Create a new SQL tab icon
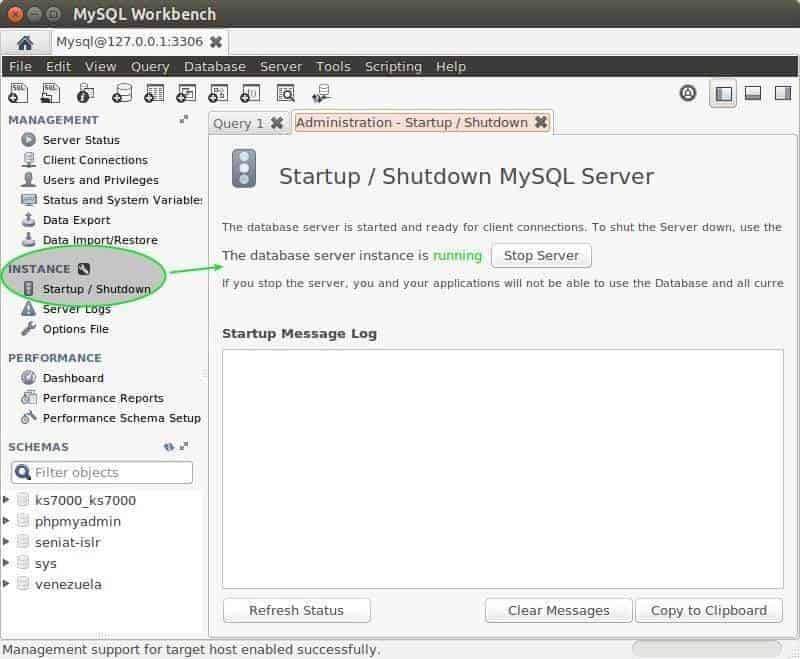The image size is (800, 659). click(x=18, y=93)
